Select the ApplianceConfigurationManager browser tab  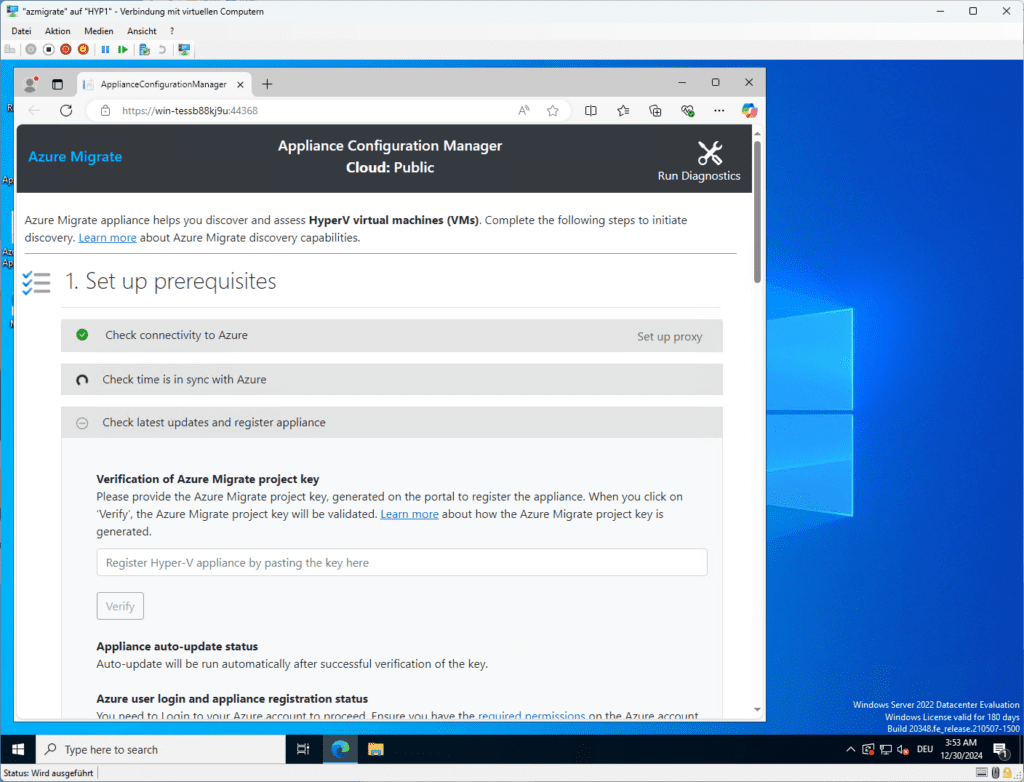click(163, 84)
